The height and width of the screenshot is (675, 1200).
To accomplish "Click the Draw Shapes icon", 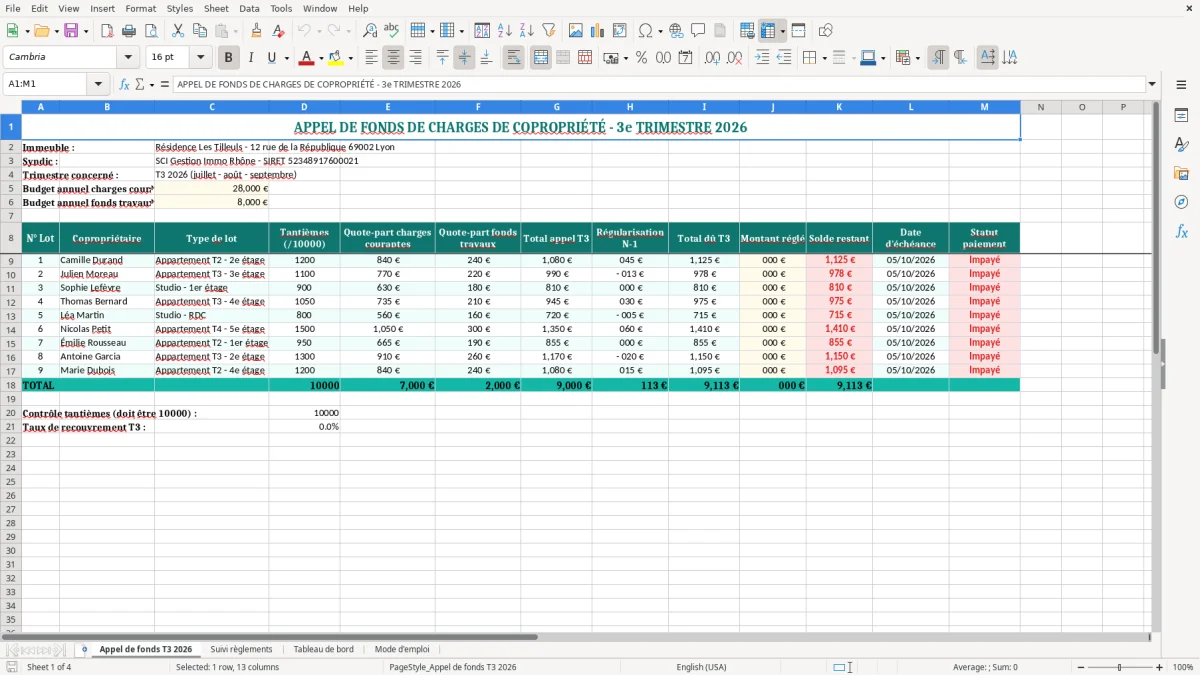I will [826, 31].
